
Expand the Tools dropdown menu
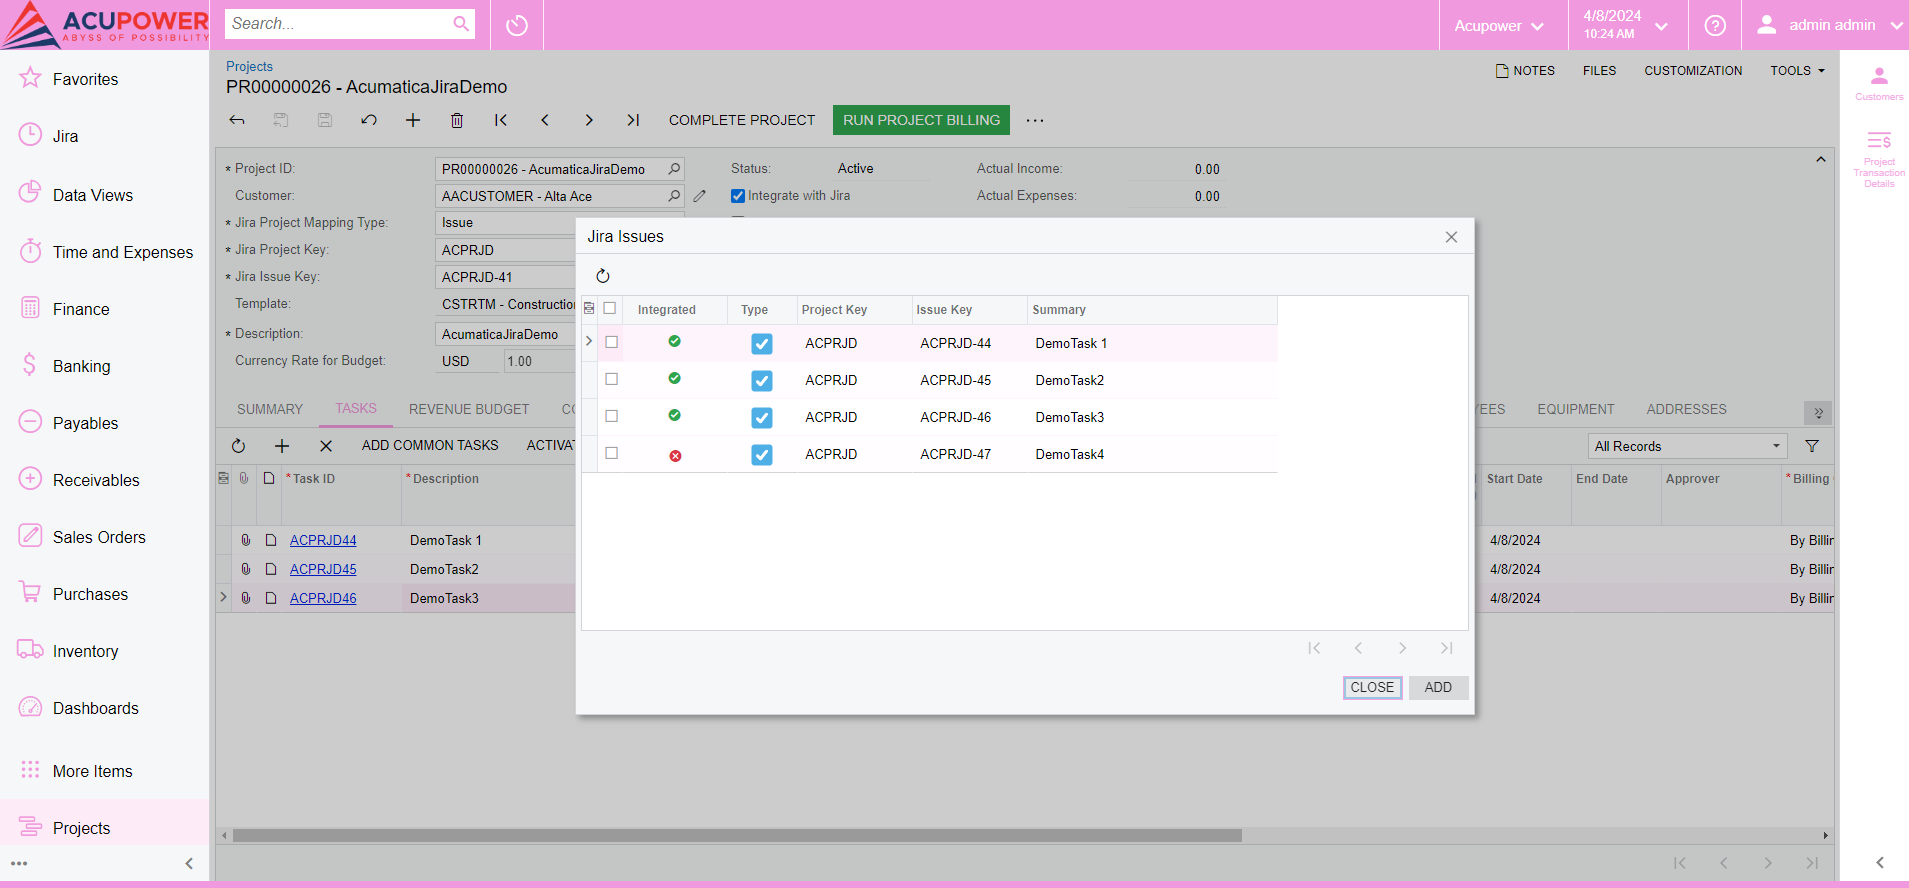point(1797,70)
